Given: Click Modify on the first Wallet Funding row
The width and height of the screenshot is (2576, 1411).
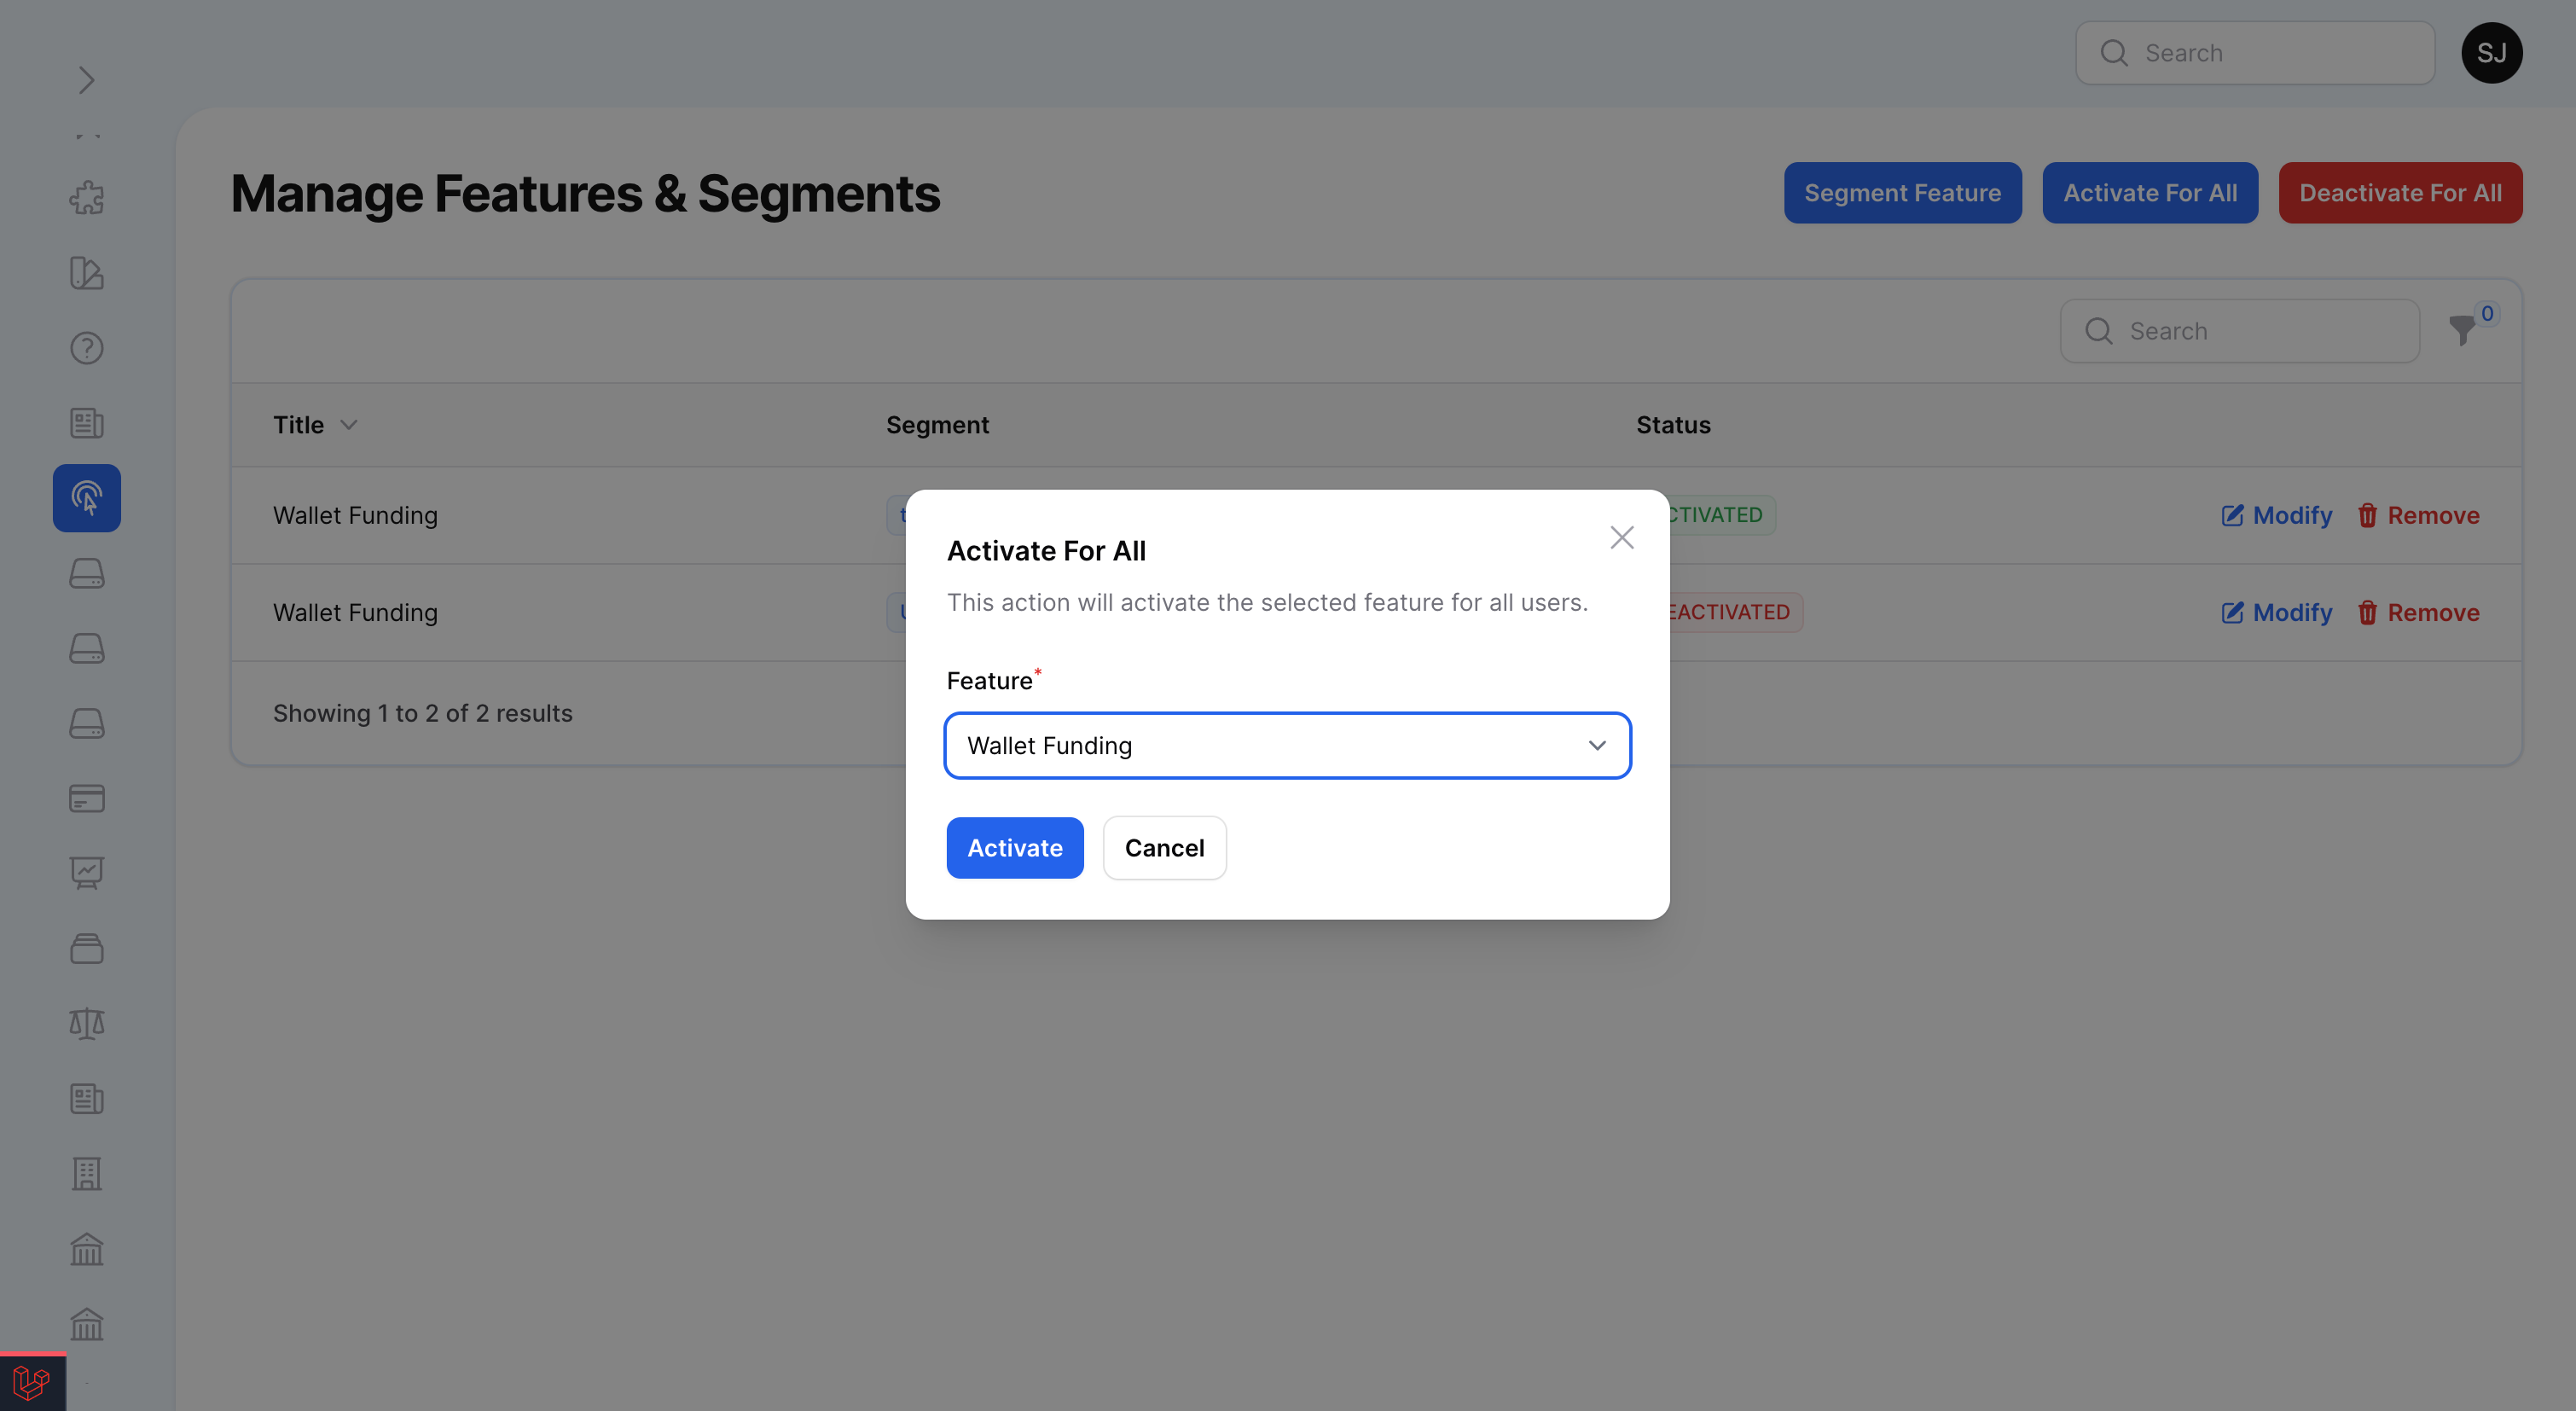Looking at the screenshot, I should [x=2277, y=515].
